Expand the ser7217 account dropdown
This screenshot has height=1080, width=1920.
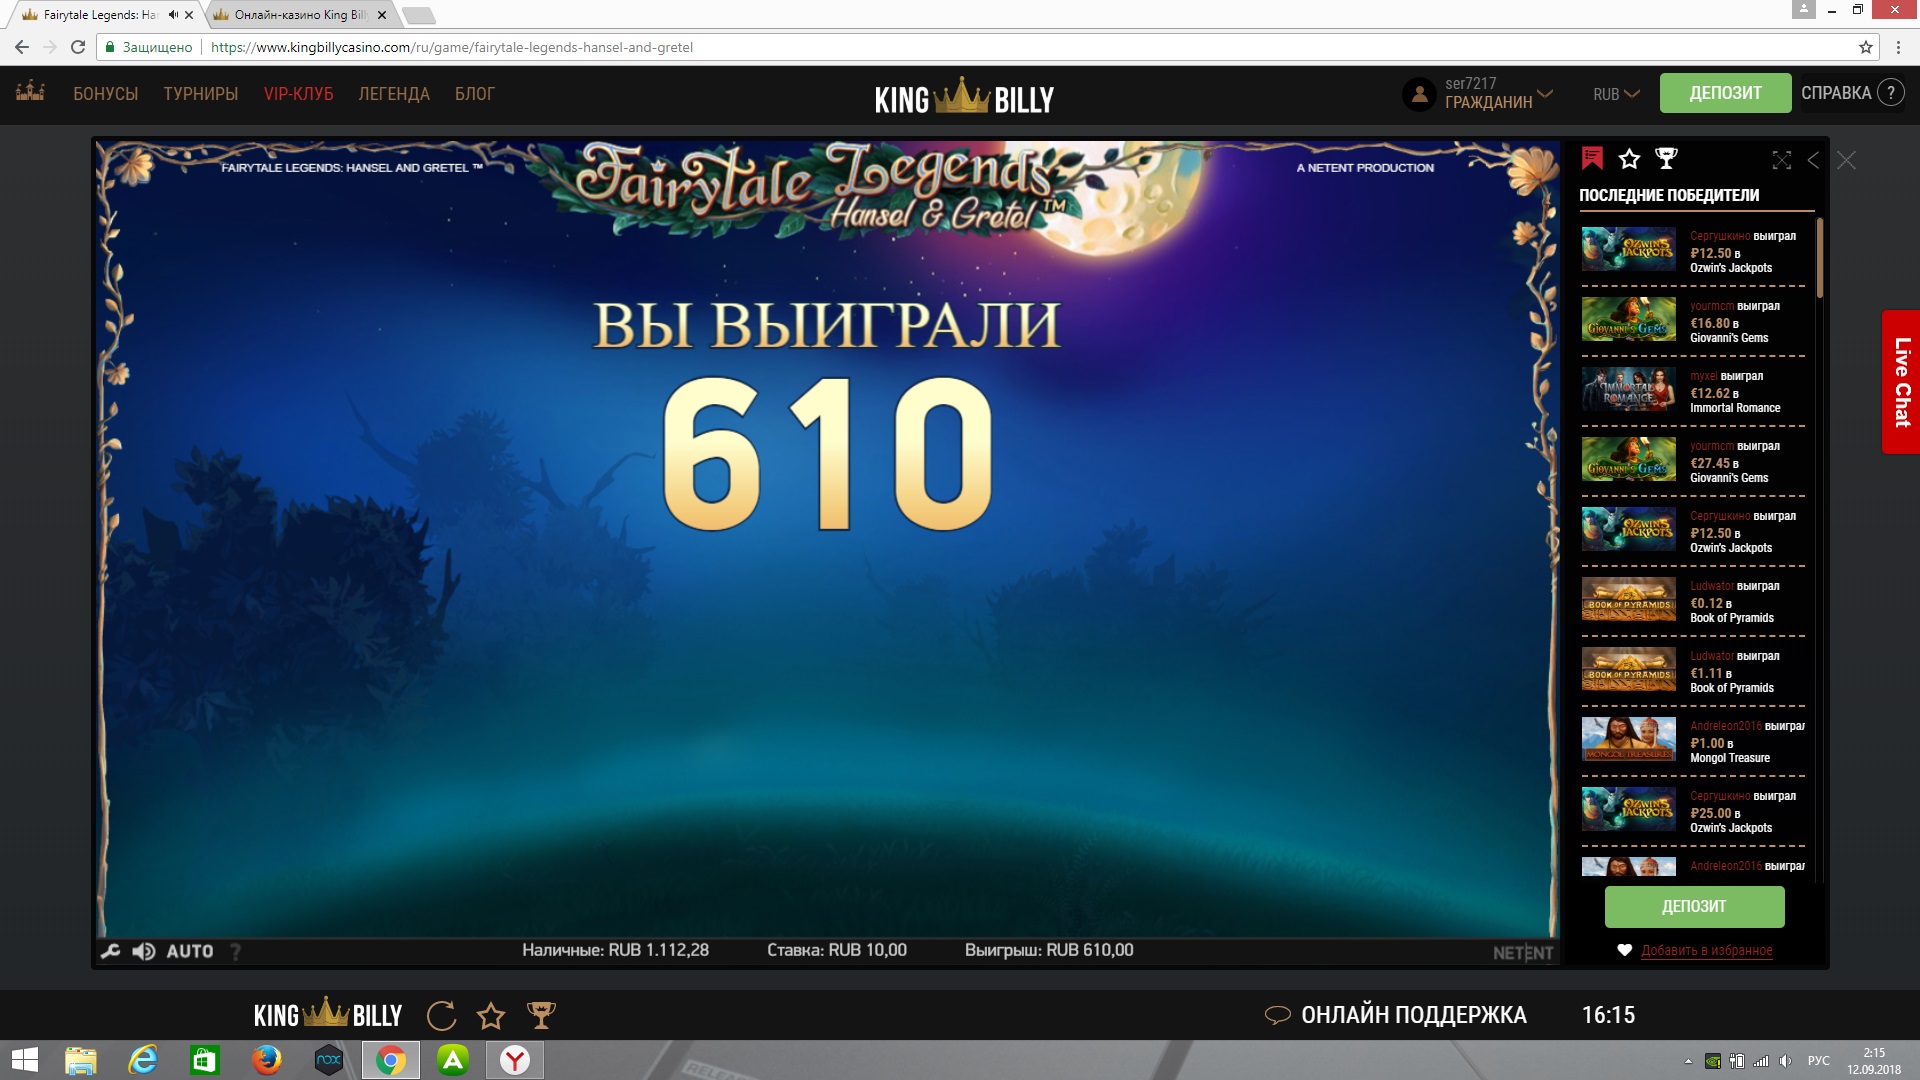point(1545,93)
